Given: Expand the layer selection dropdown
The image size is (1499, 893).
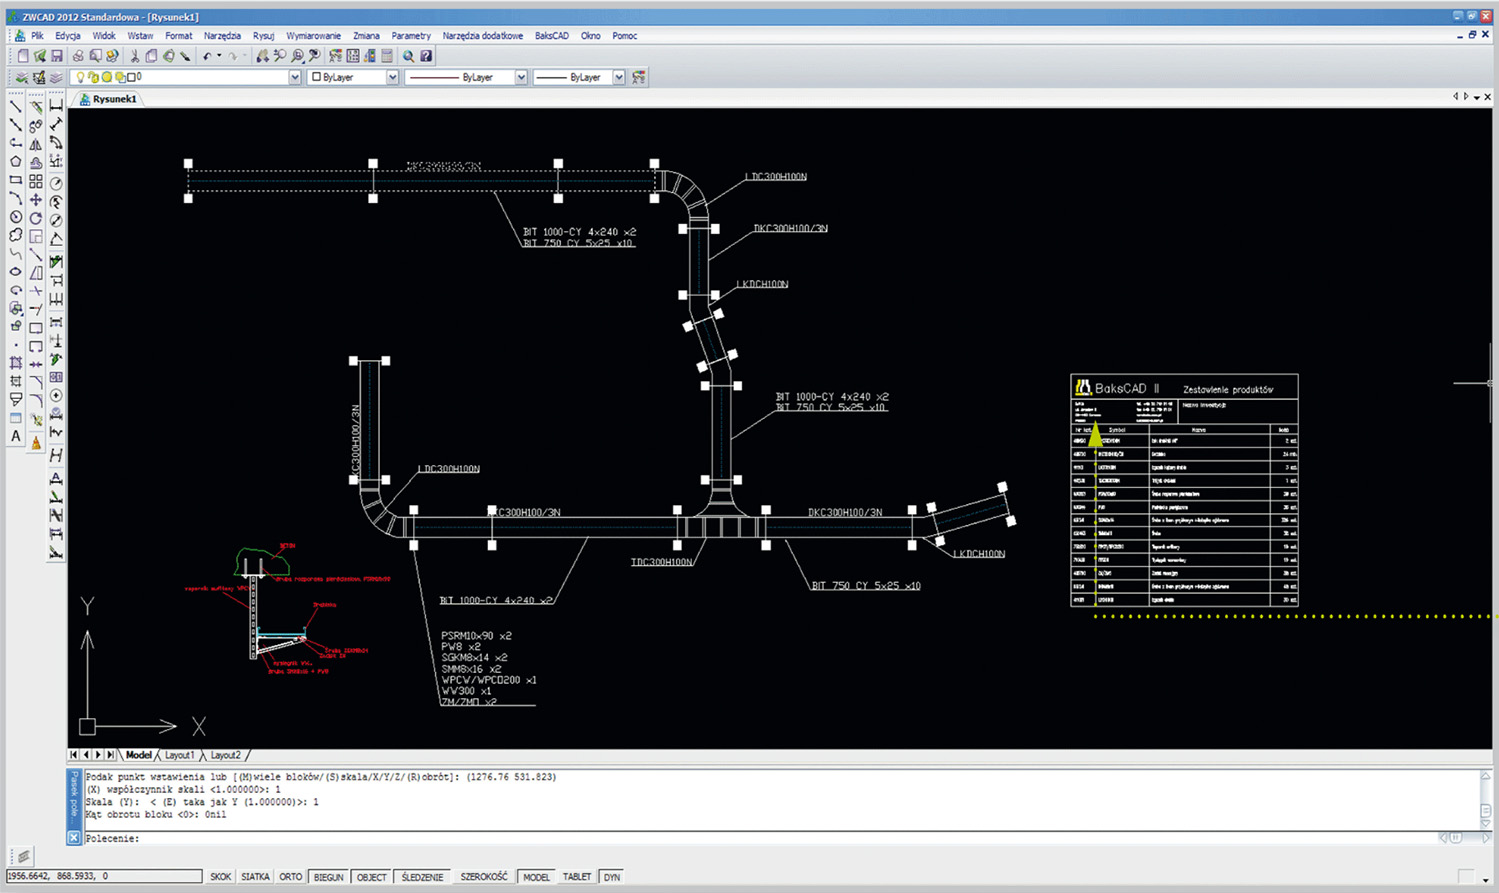Looking at the screenshot, I should [x=294, y=77].
